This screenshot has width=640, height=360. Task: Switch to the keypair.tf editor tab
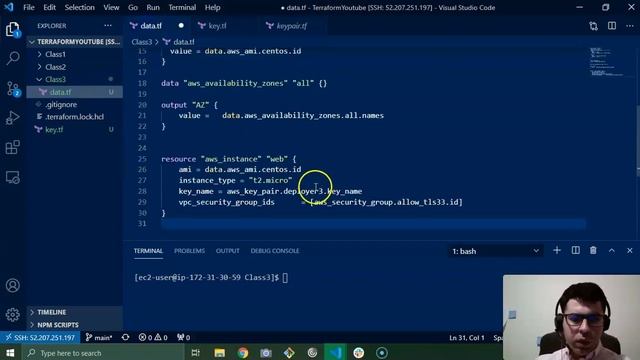[x=292, y=26]
